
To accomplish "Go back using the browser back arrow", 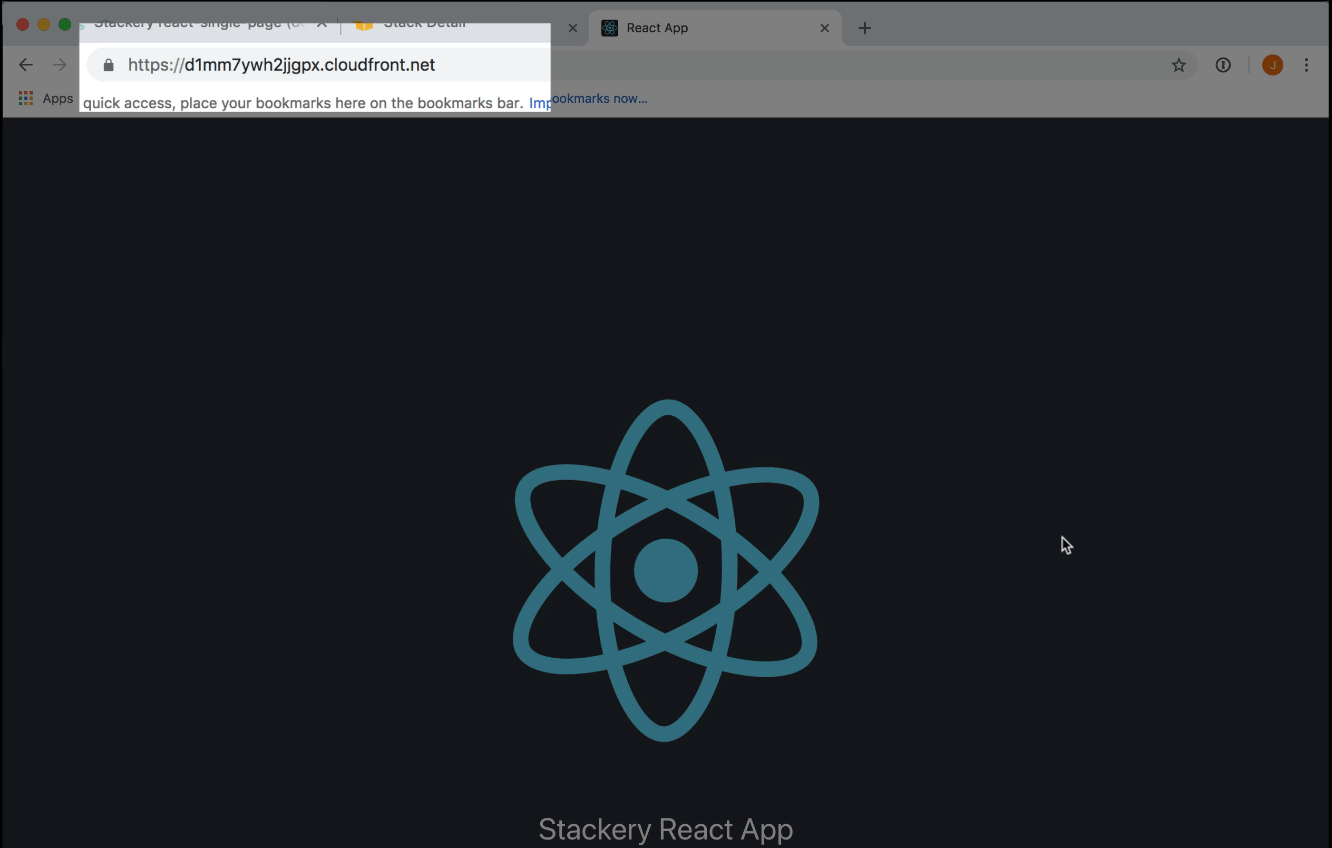I will pos(26,65).
